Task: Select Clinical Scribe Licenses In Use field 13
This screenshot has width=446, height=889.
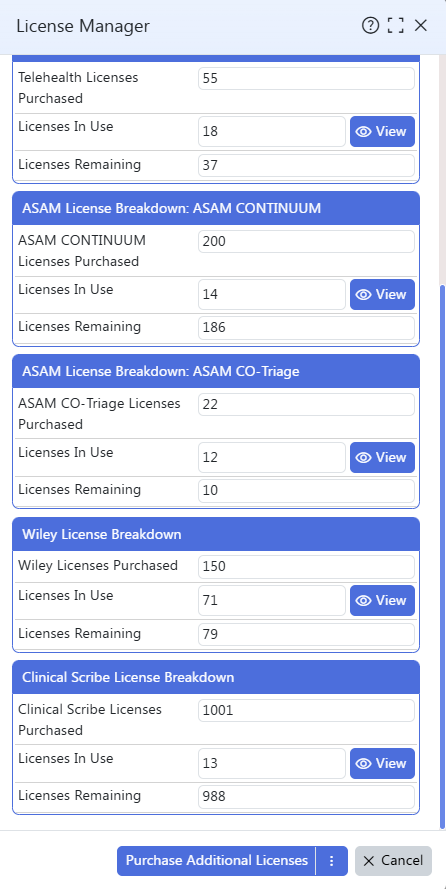Action: [272, 763]
